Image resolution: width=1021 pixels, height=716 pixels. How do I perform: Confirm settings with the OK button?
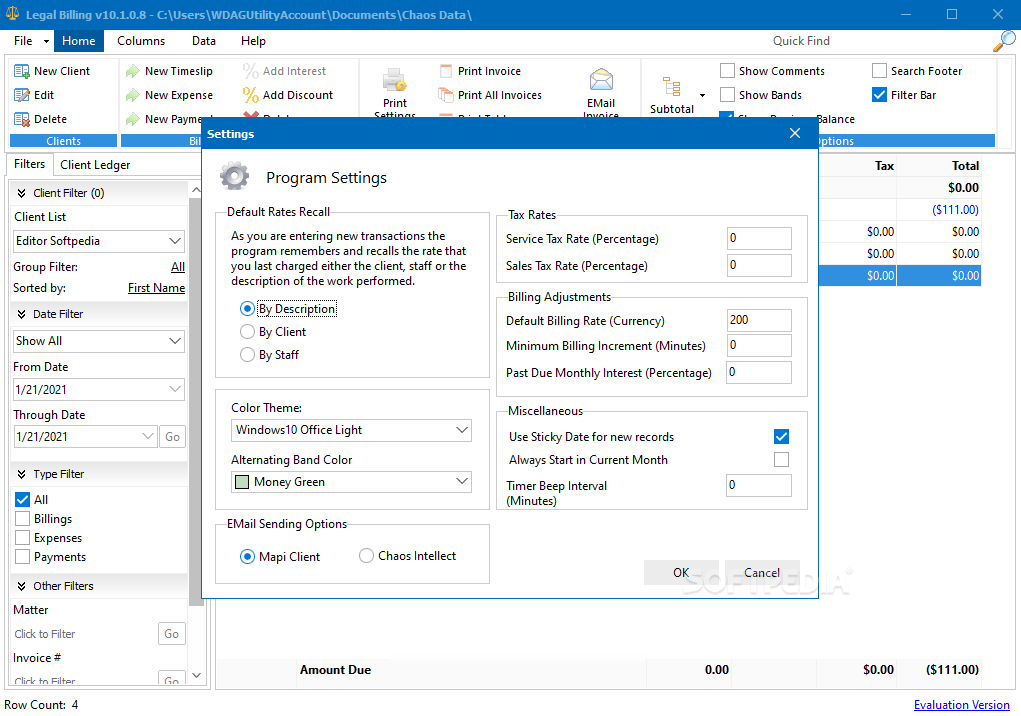[681, 572]
